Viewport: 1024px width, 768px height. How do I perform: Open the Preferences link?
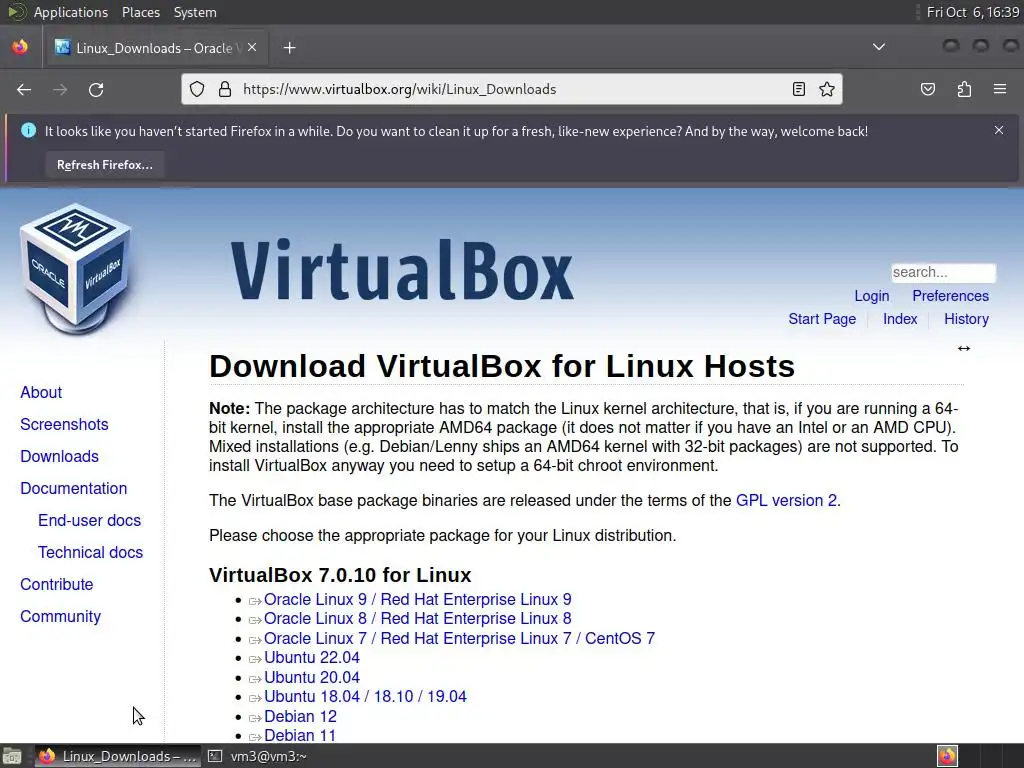[x=950, y=296]
